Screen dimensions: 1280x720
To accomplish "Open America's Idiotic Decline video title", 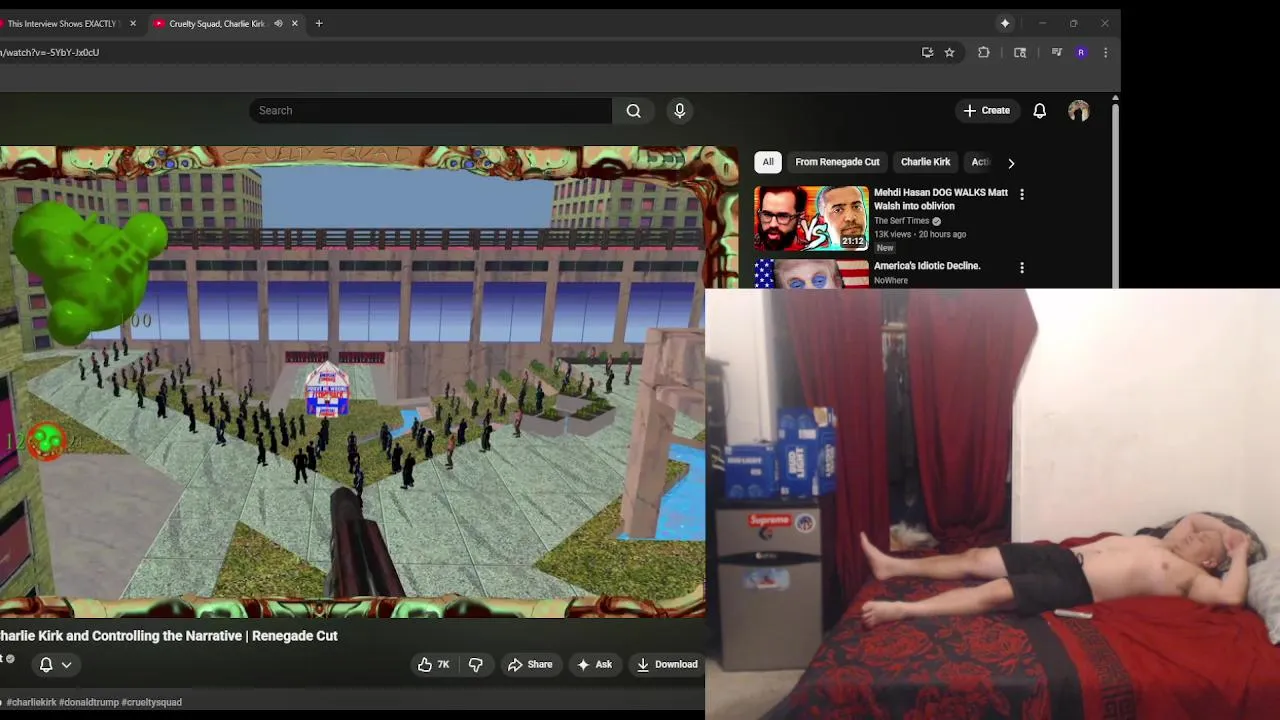I will pyautogui.click(x=927, y=266).
